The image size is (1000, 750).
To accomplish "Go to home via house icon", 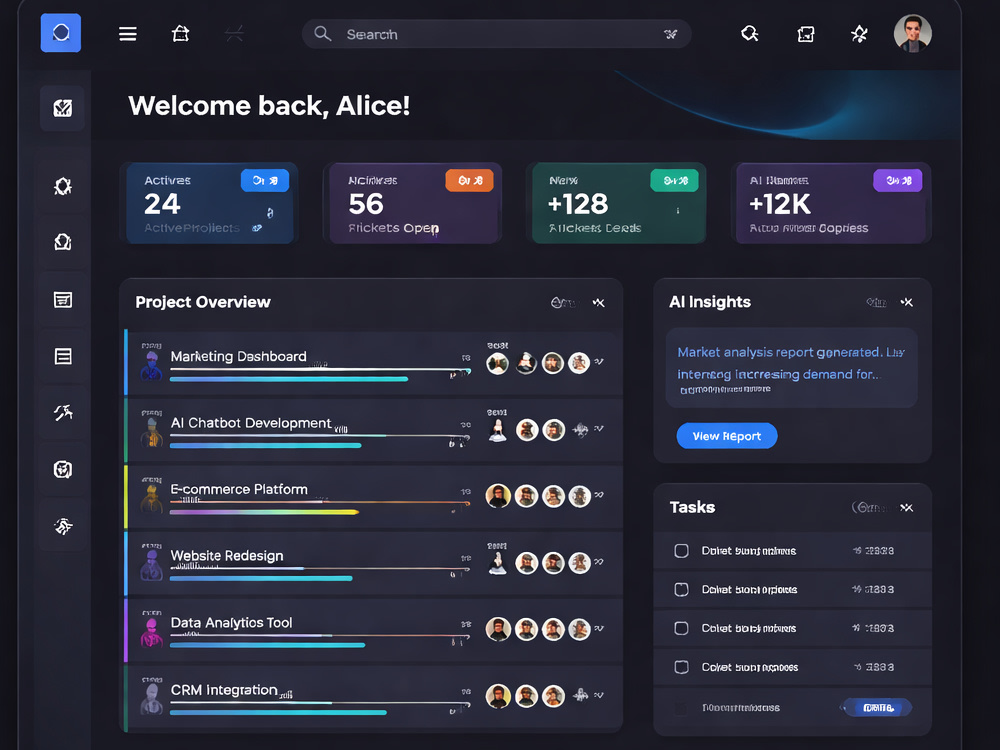I will [x=180, y=33].
